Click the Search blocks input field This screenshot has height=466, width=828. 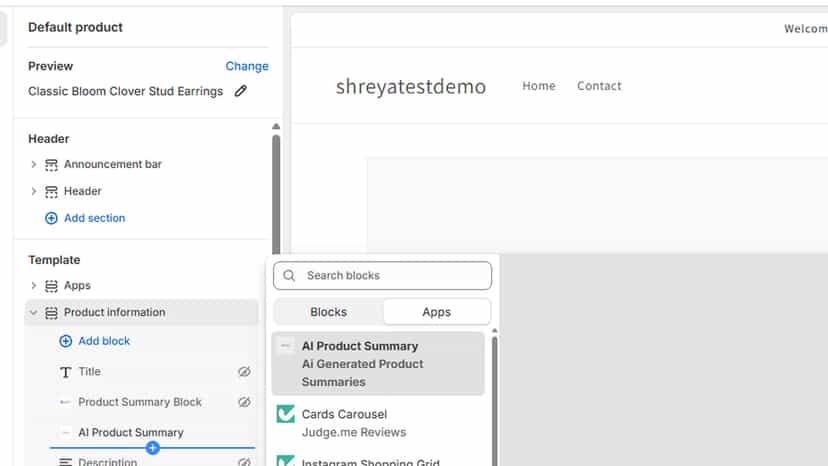pos(382,275)
